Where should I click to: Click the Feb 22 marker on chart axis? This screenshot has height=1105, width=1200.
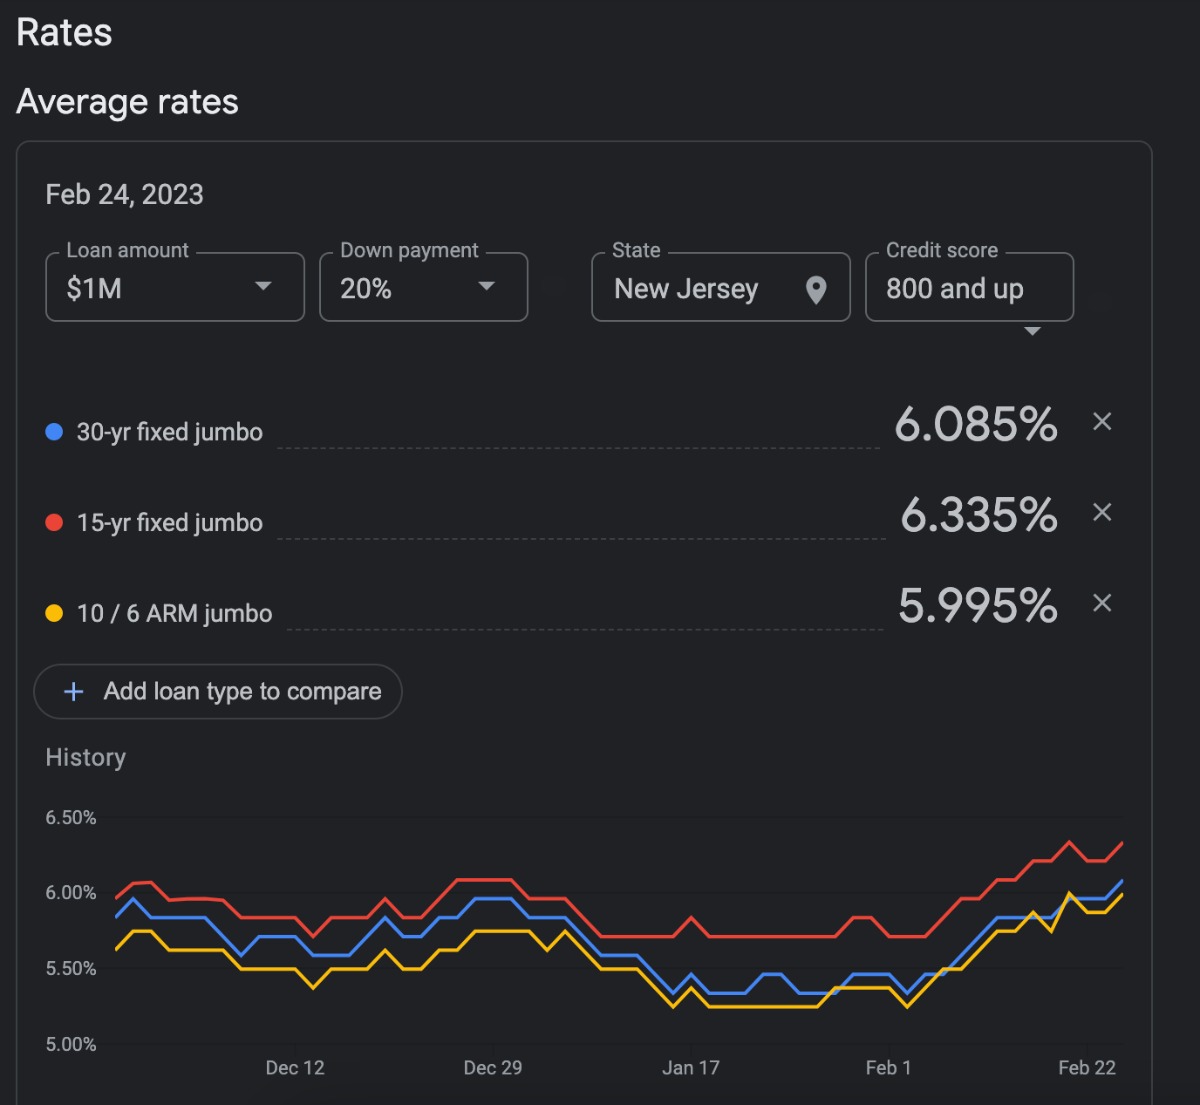(x=1087, y=1068)
